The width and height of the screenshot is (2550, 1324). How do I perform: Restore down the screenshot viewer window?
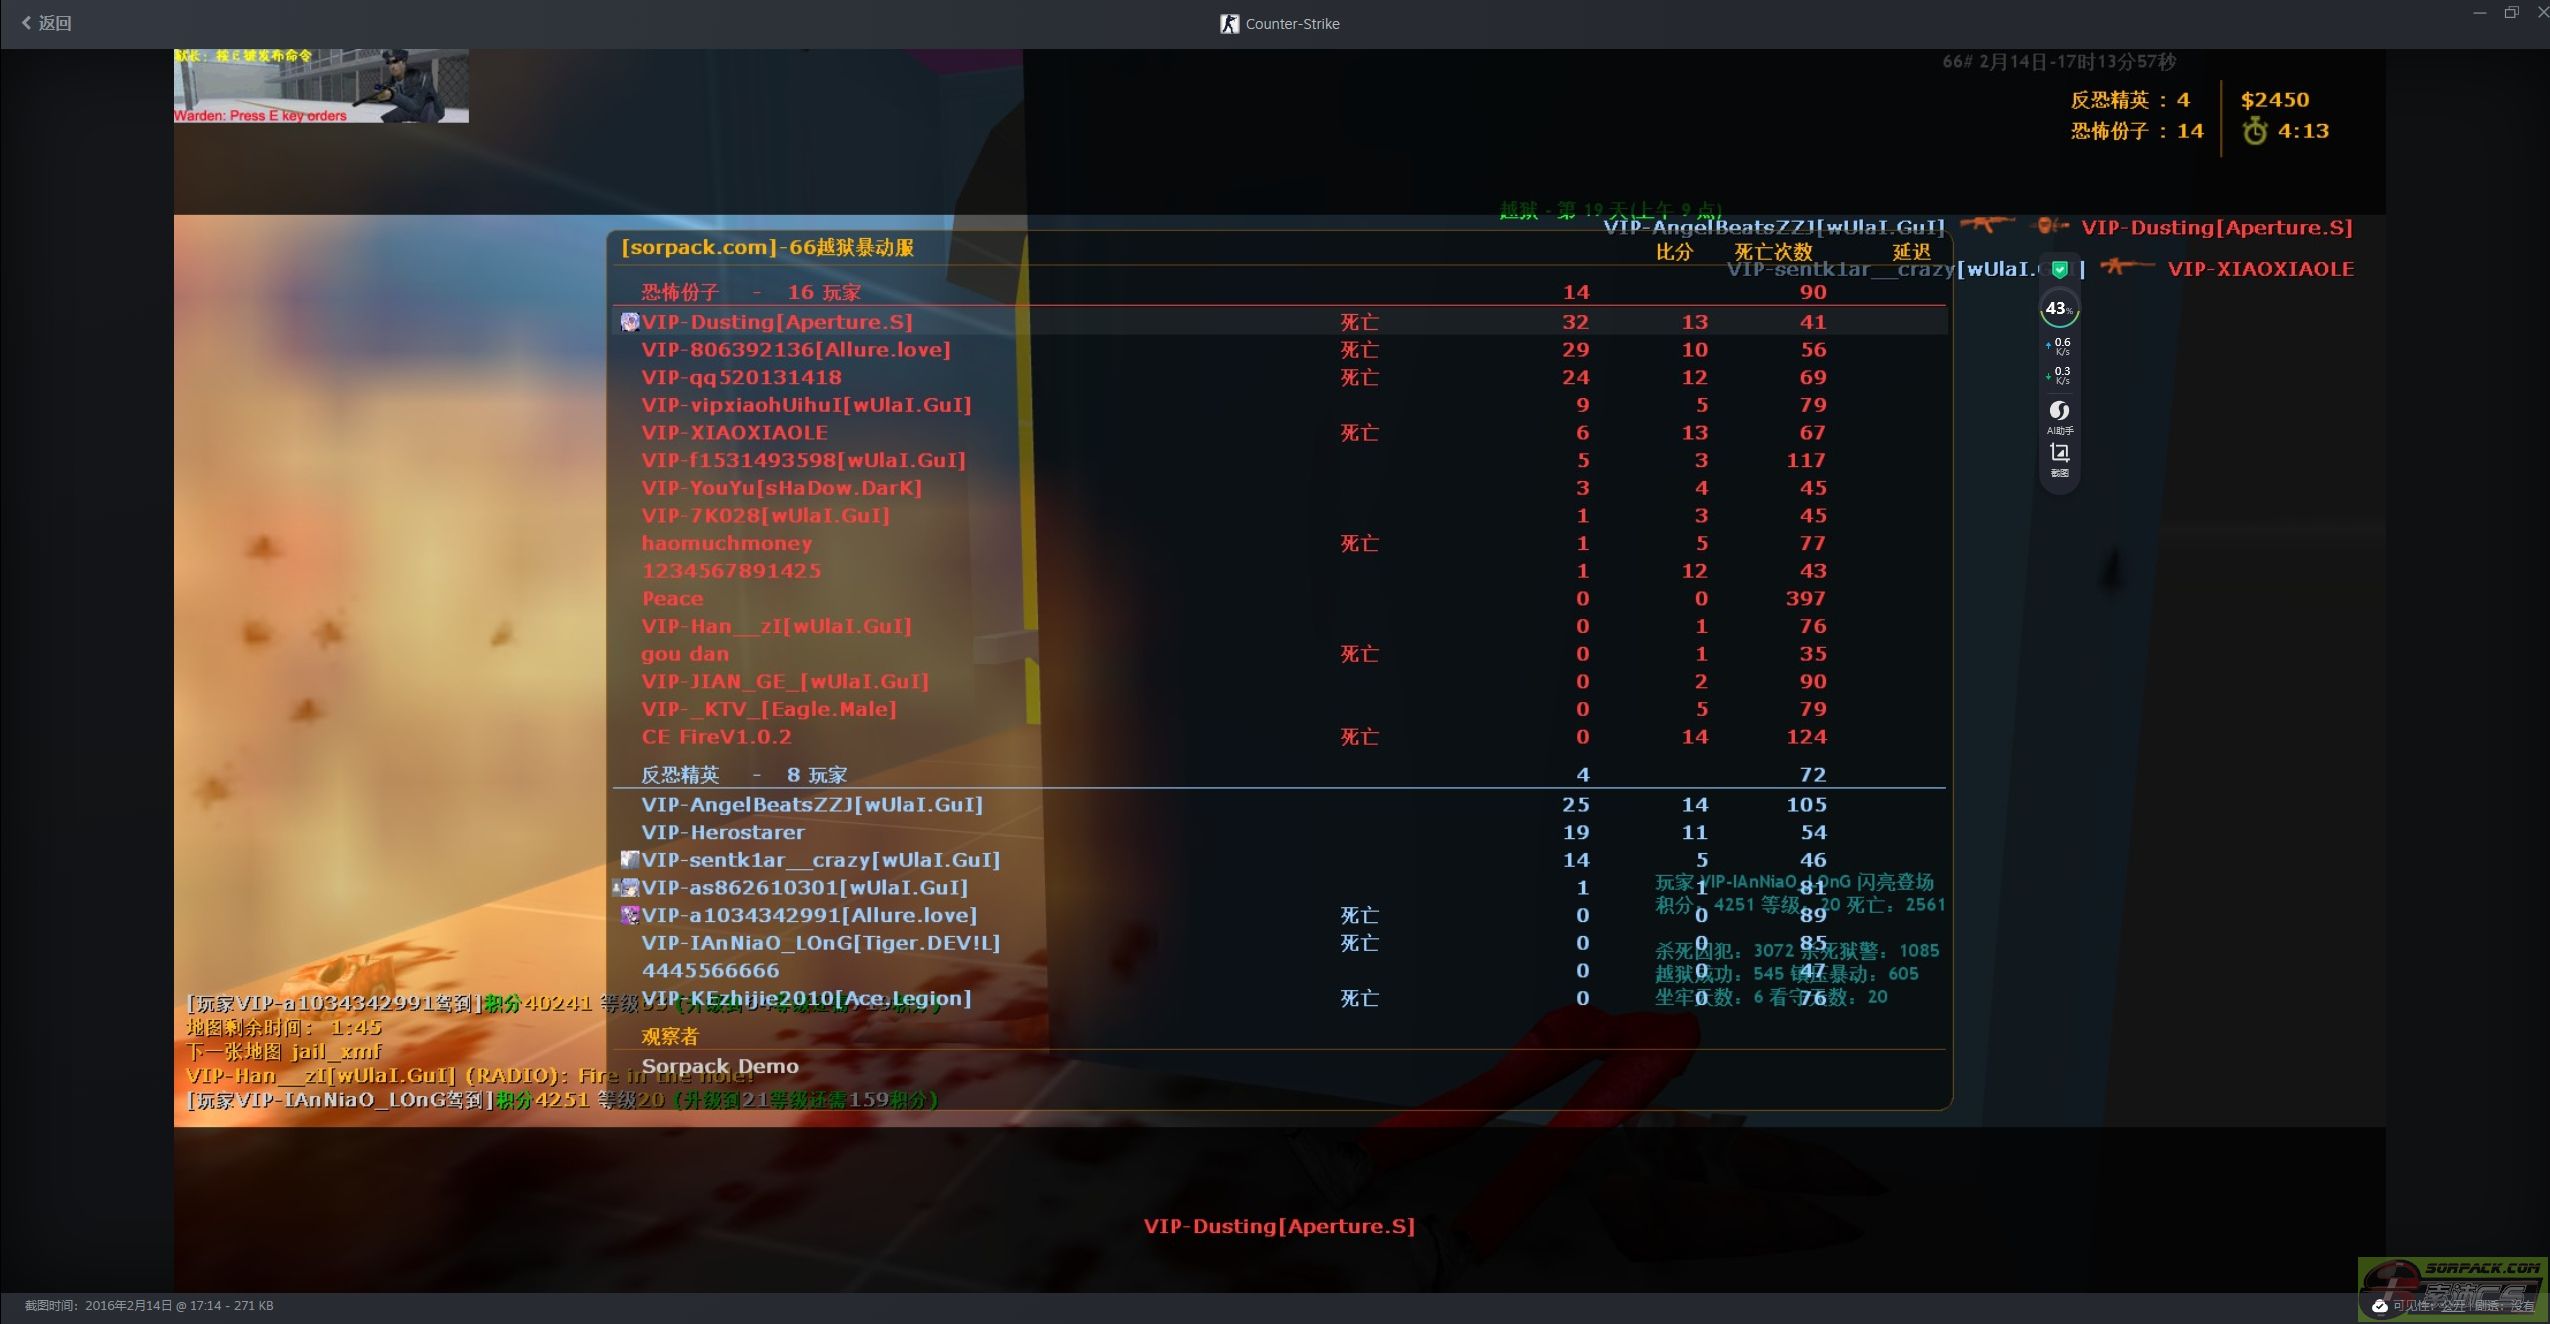coord(2511,13)
